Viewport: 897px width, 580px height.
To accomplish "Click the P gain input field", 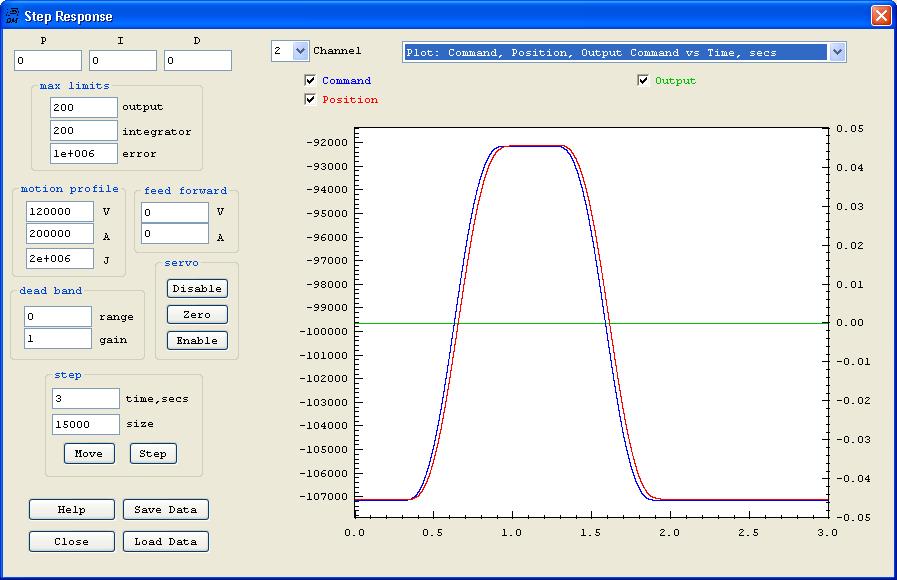I will click(48, 61).
